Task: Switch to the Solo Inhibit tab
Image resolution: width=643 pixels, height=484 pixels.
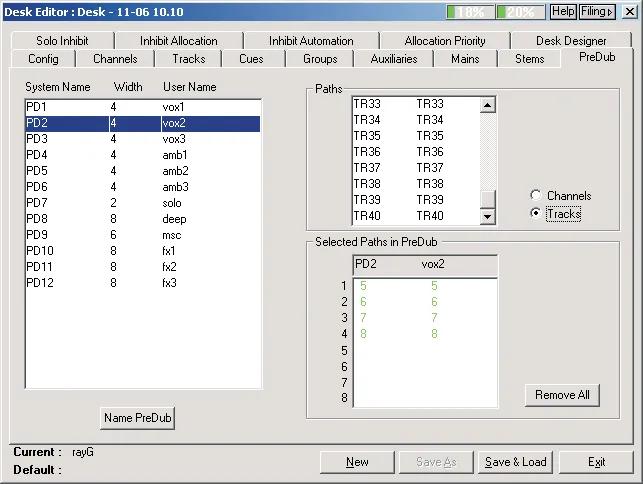Action: pyautogui.click(x=62, y=41)
